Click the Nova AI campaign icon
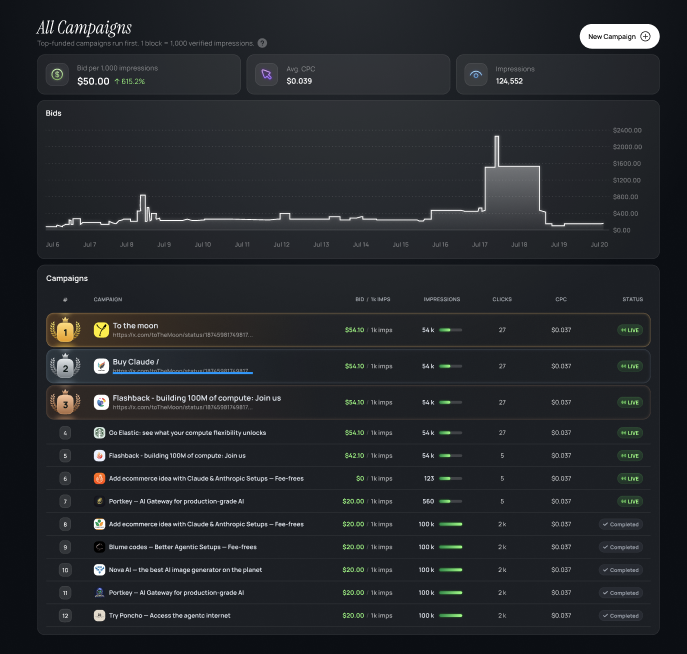This screenshot has height=654, width=687. pyautogui.click(x=99, y=570)
